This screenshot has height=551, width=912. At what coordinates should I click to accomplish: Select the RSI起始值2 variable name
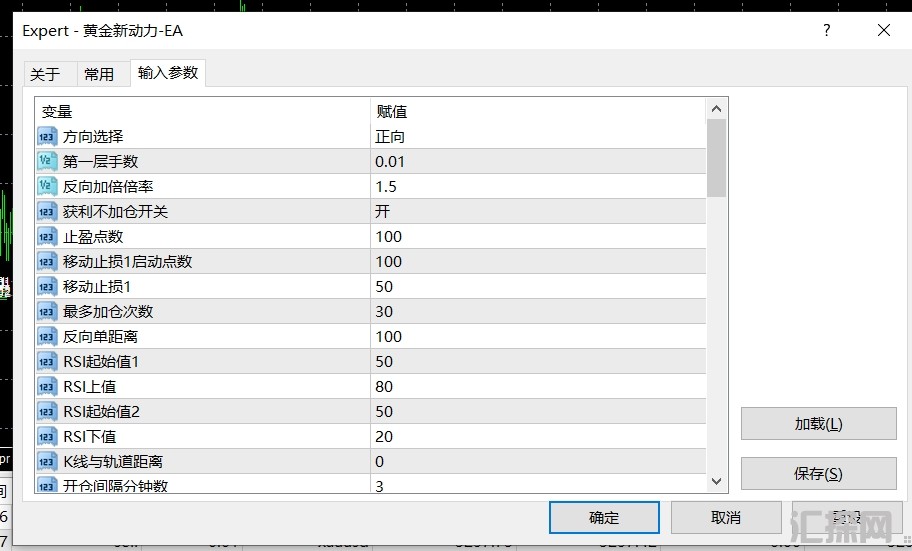point(101,412)
